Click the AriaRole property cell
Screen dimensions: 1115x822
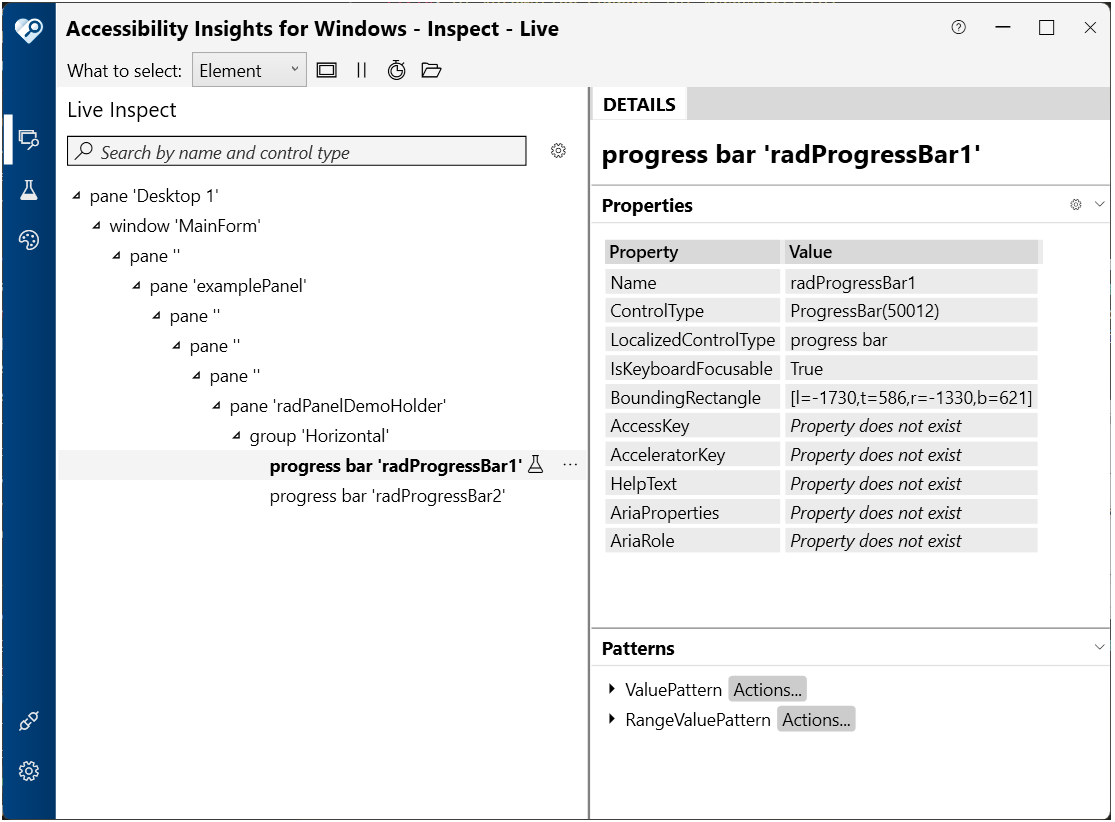click(692, 540)
